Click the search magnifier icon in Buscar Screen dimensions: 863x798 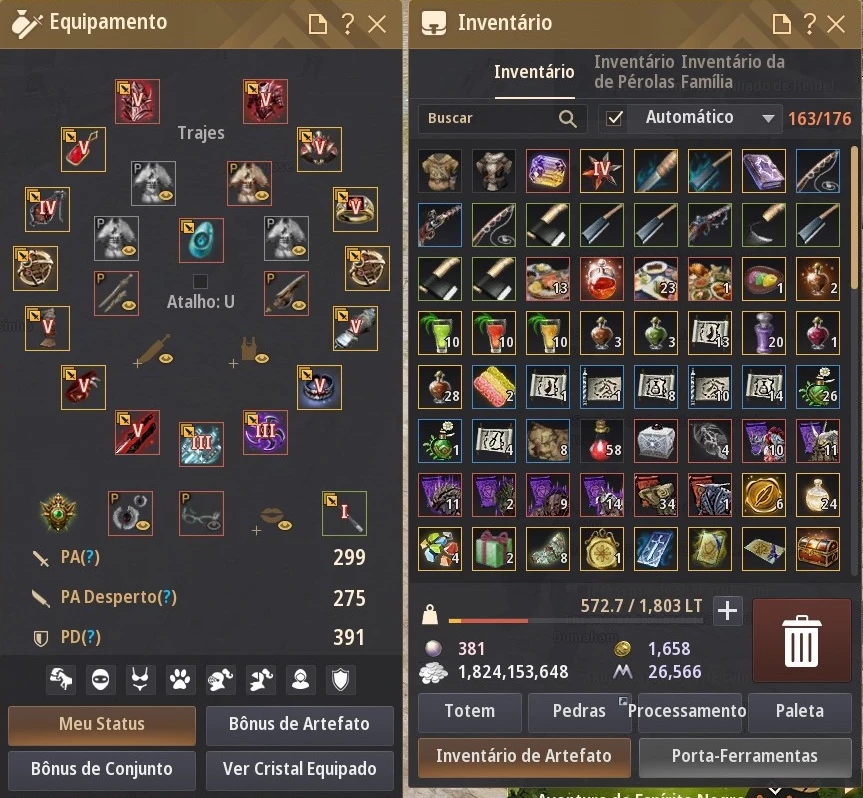567,118
